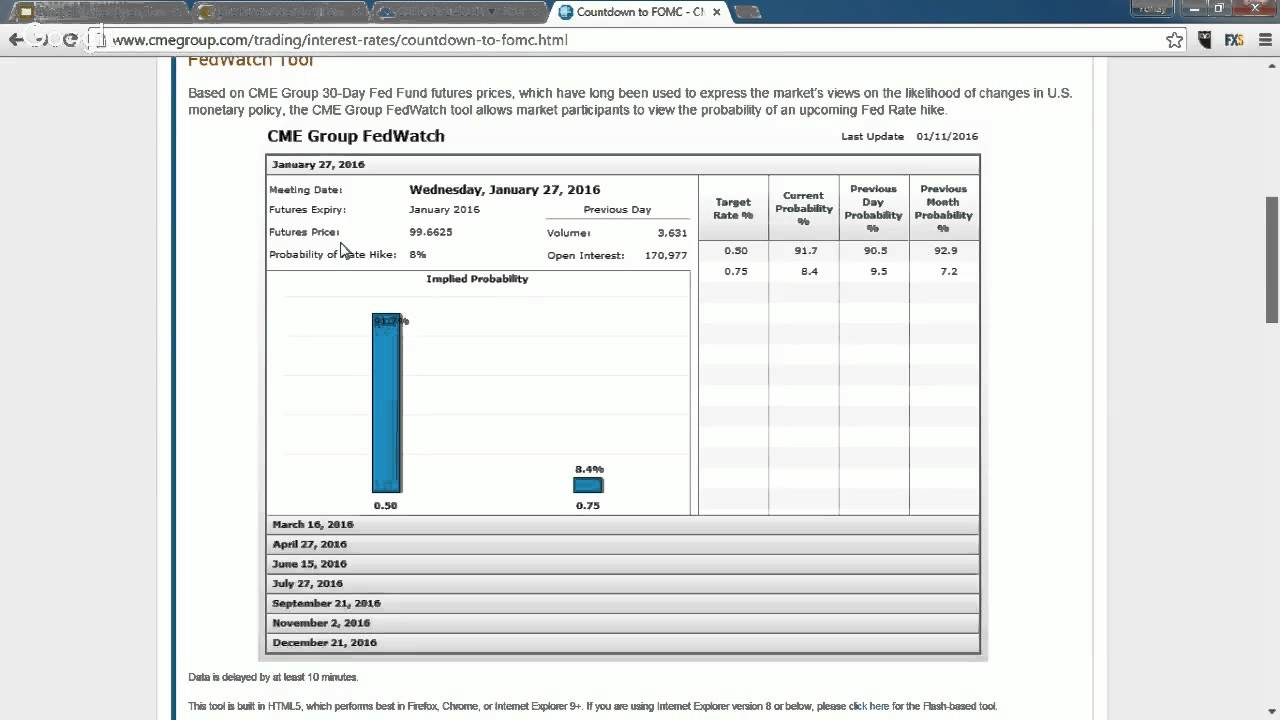Expand the December 21, 2016 meeting row
Image resolution: width=1280 pixels, height=720 pixels.
(622, 643)
